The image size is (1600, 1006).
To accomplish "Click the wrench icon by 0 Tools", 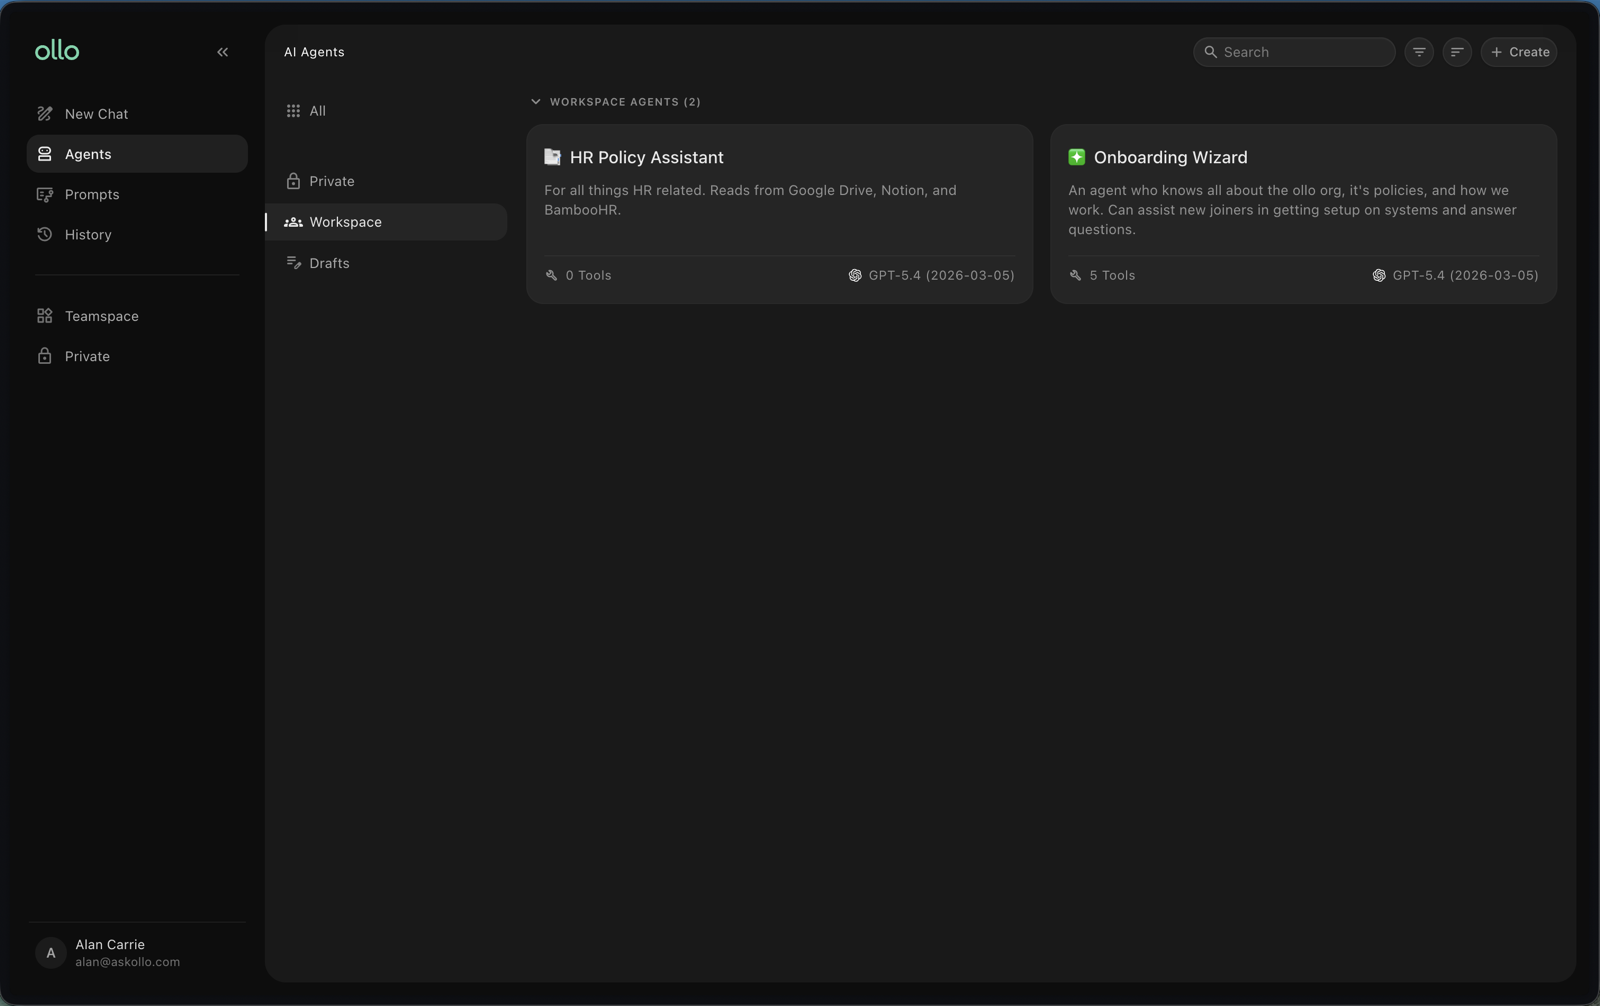I will click(x=551, y=275).
